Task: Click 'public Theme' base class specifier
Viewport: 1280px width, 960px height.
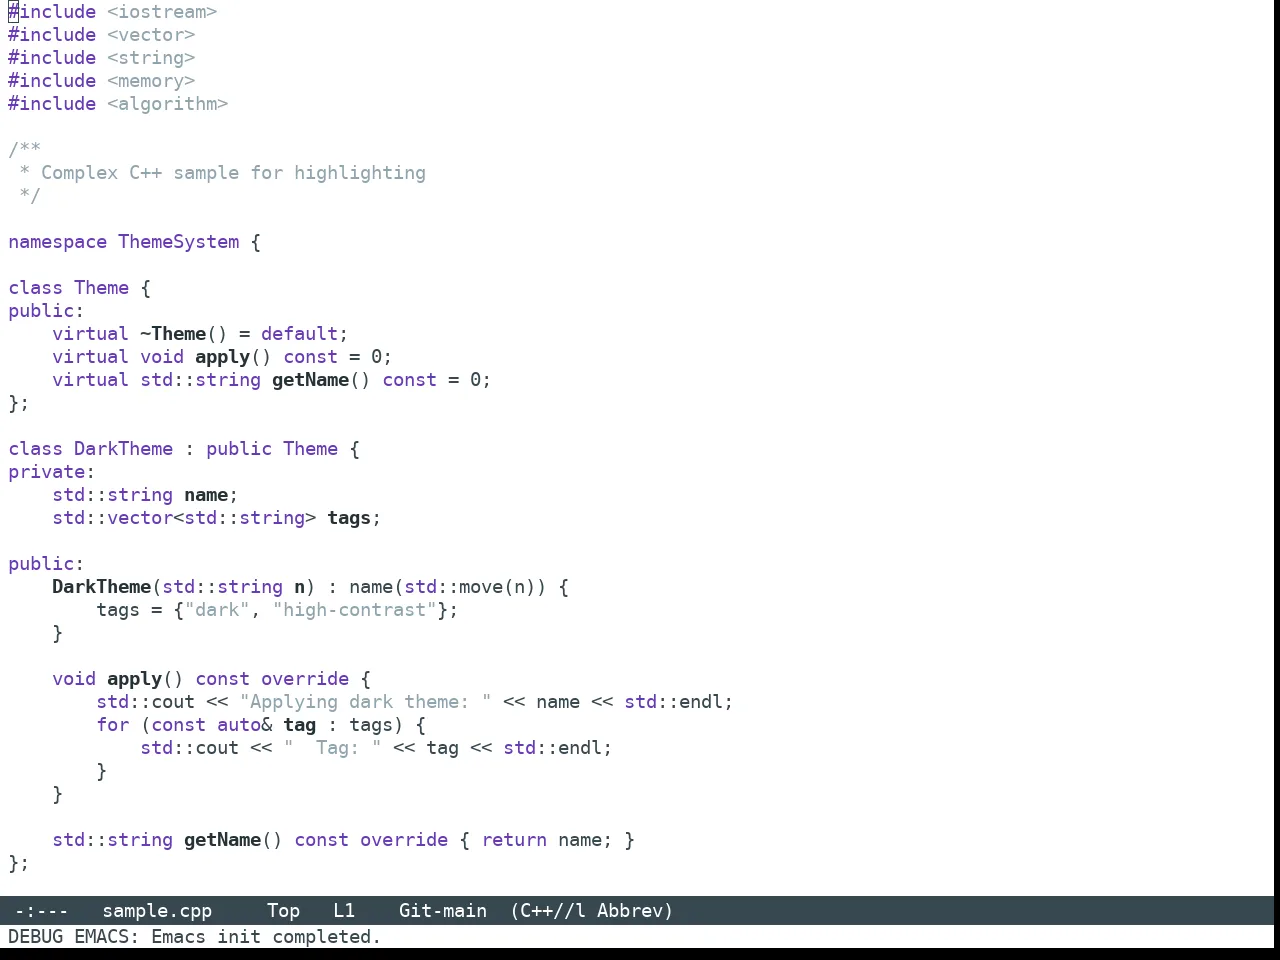Action: [272, 449]
